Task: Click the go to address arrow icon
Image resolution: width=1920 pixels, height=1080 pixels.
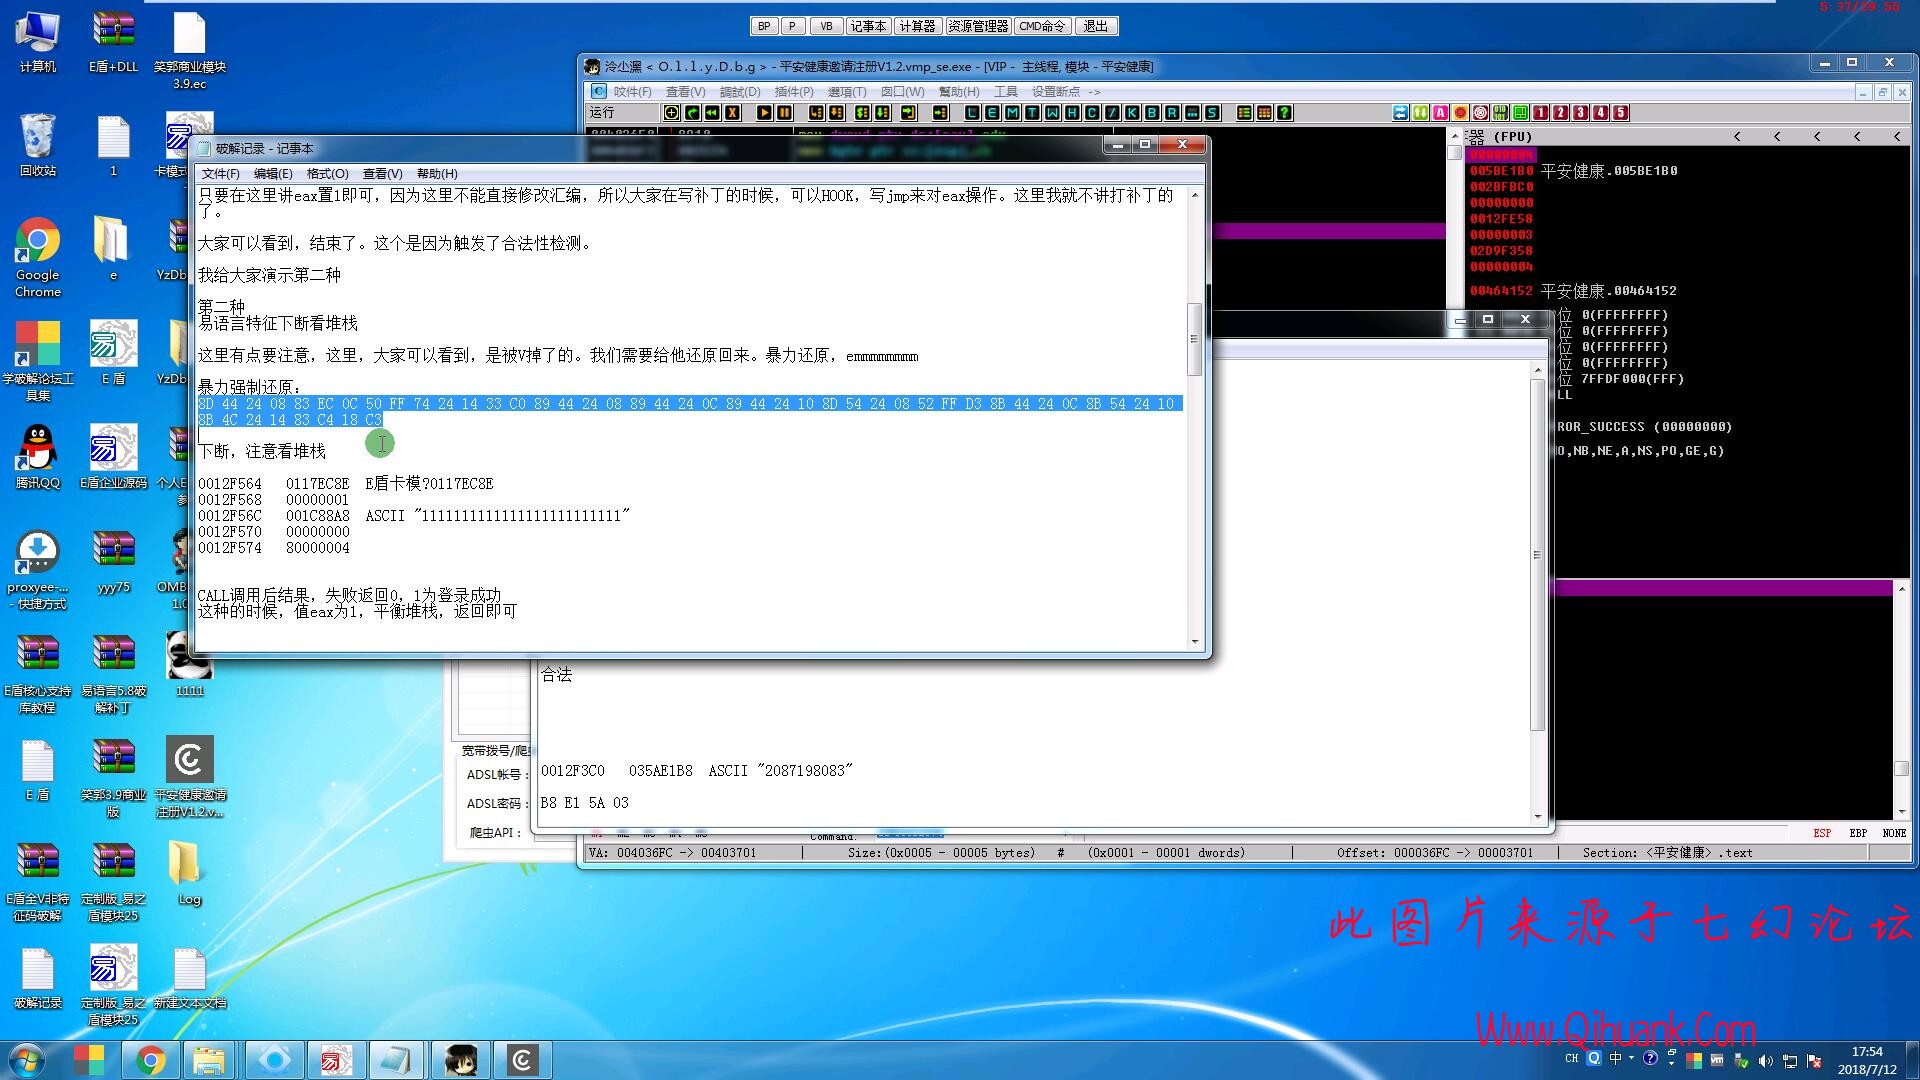Action: click(940, 112)
